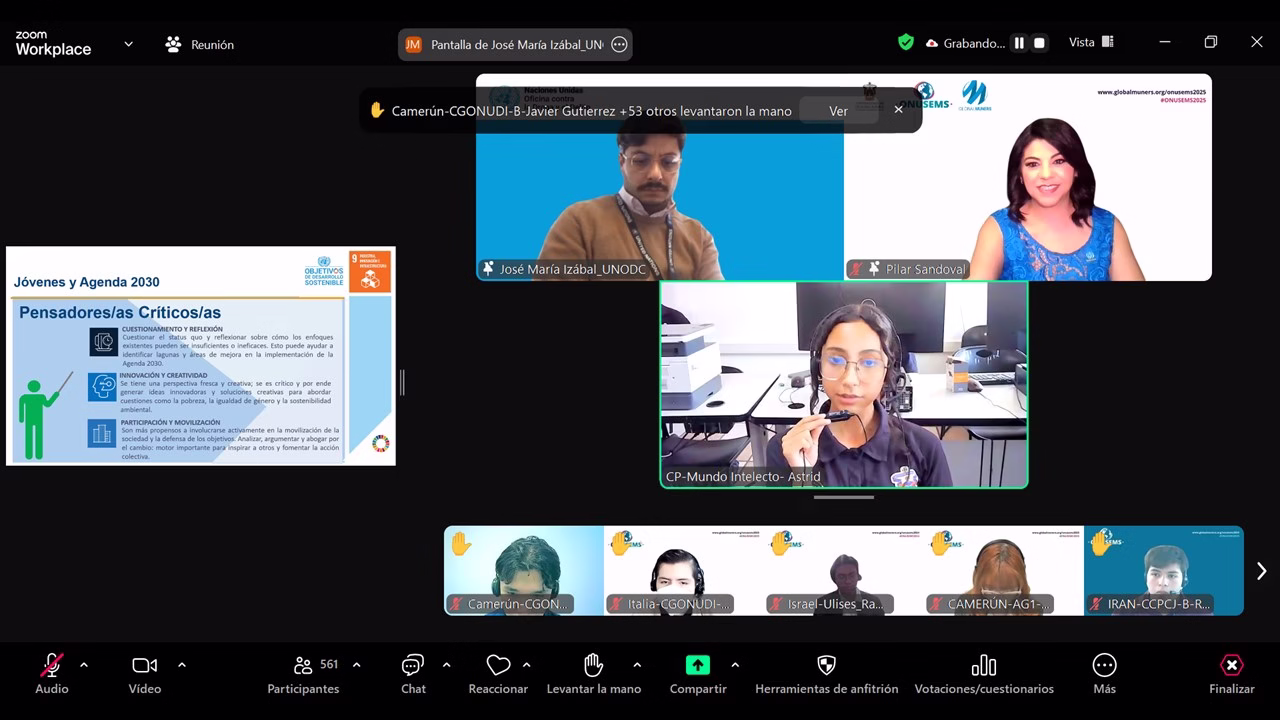The image size is (1280, 720).
Task: Pause the recording
Action: pos(1019,43)
